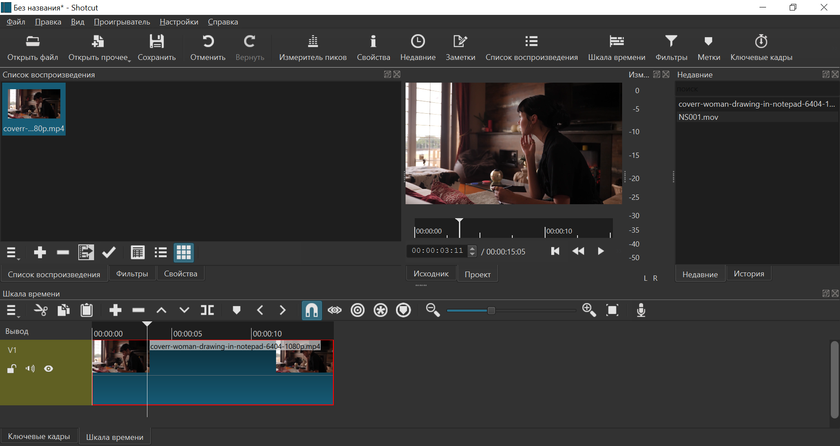Screen dimensions: 840x446
Task: Click timecode spinner arrows
Action: (472, 251)
